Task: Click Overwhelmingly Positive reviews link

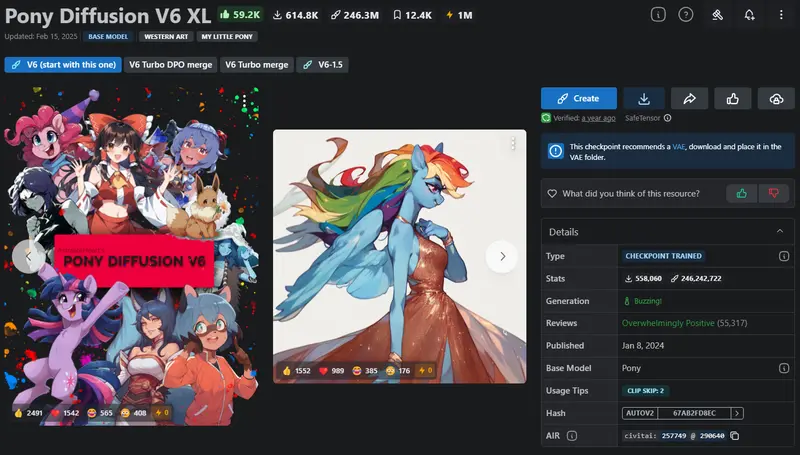Action: (668, 323)
